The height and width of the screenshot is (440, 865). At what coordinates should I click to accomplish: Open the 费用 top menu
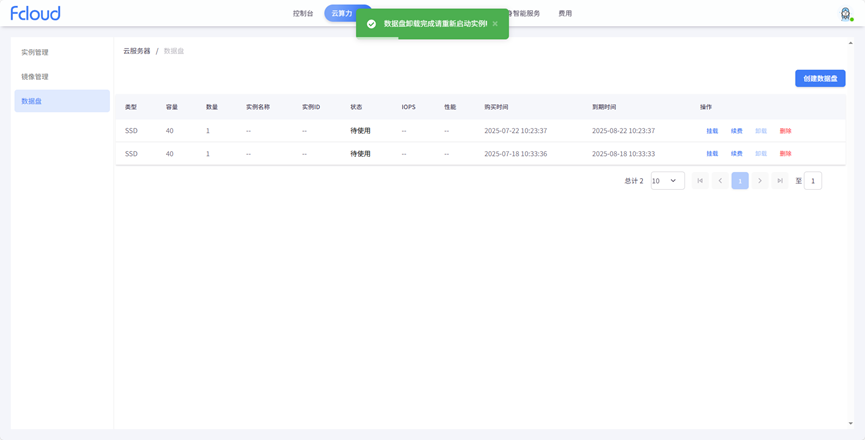point(565,14)
